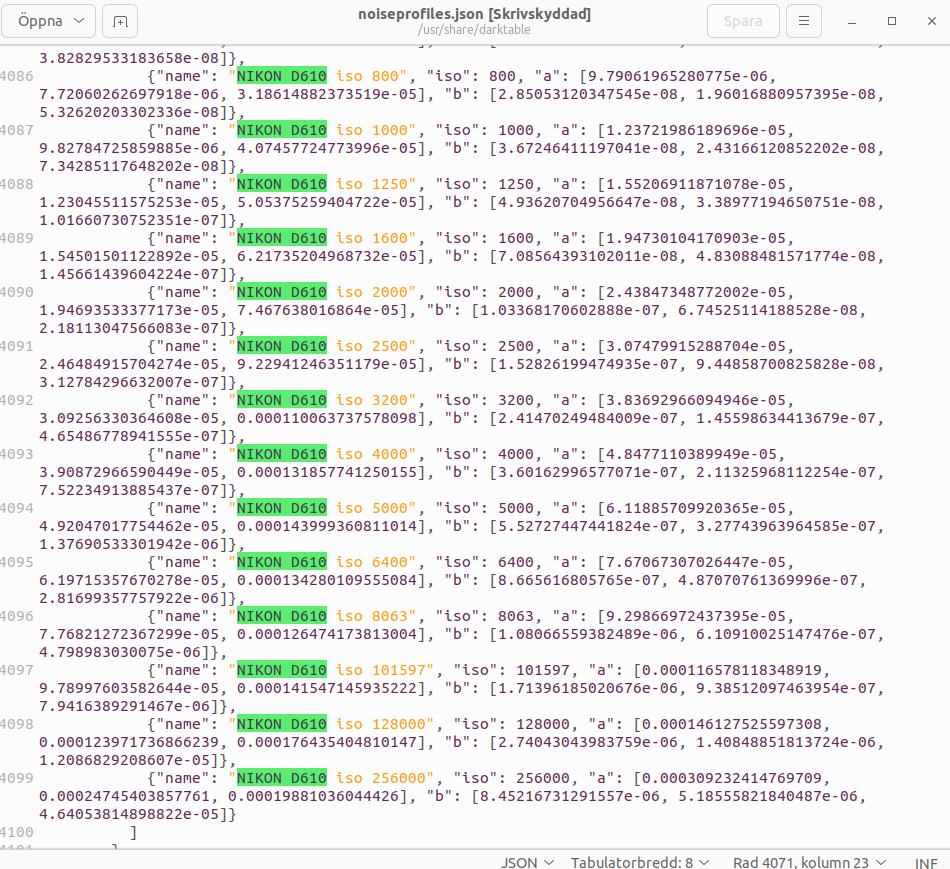Click line number 4094 in gutter
This screenshot has height=869, width=950.
(x=16, y=508)
